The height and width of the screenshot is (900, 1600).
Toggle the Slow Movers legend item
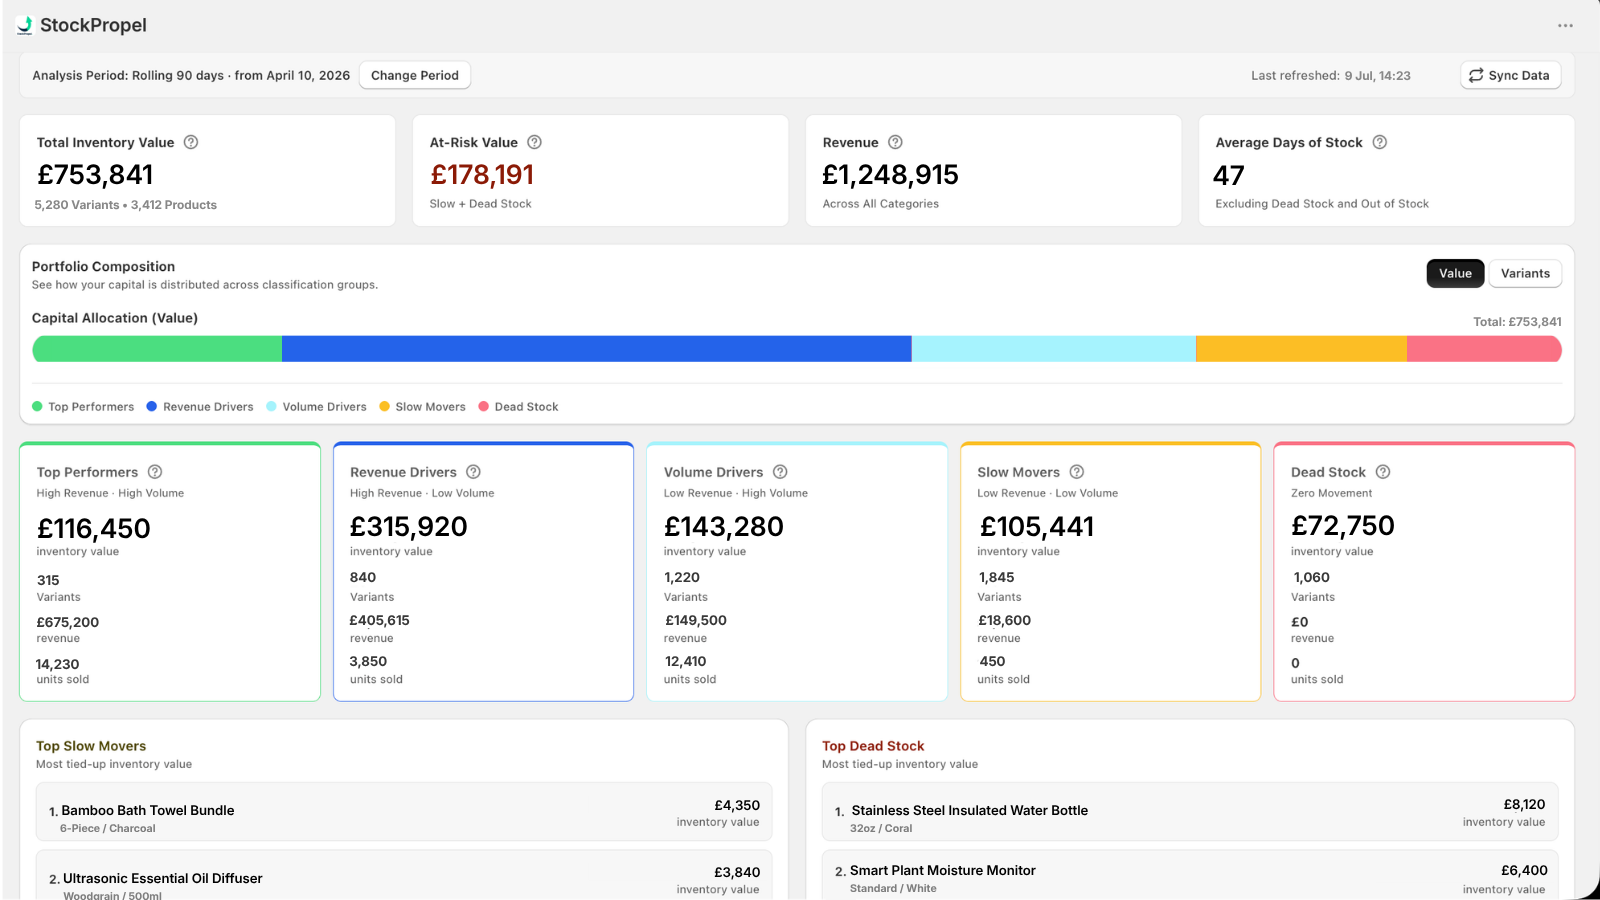click(422, 407)
